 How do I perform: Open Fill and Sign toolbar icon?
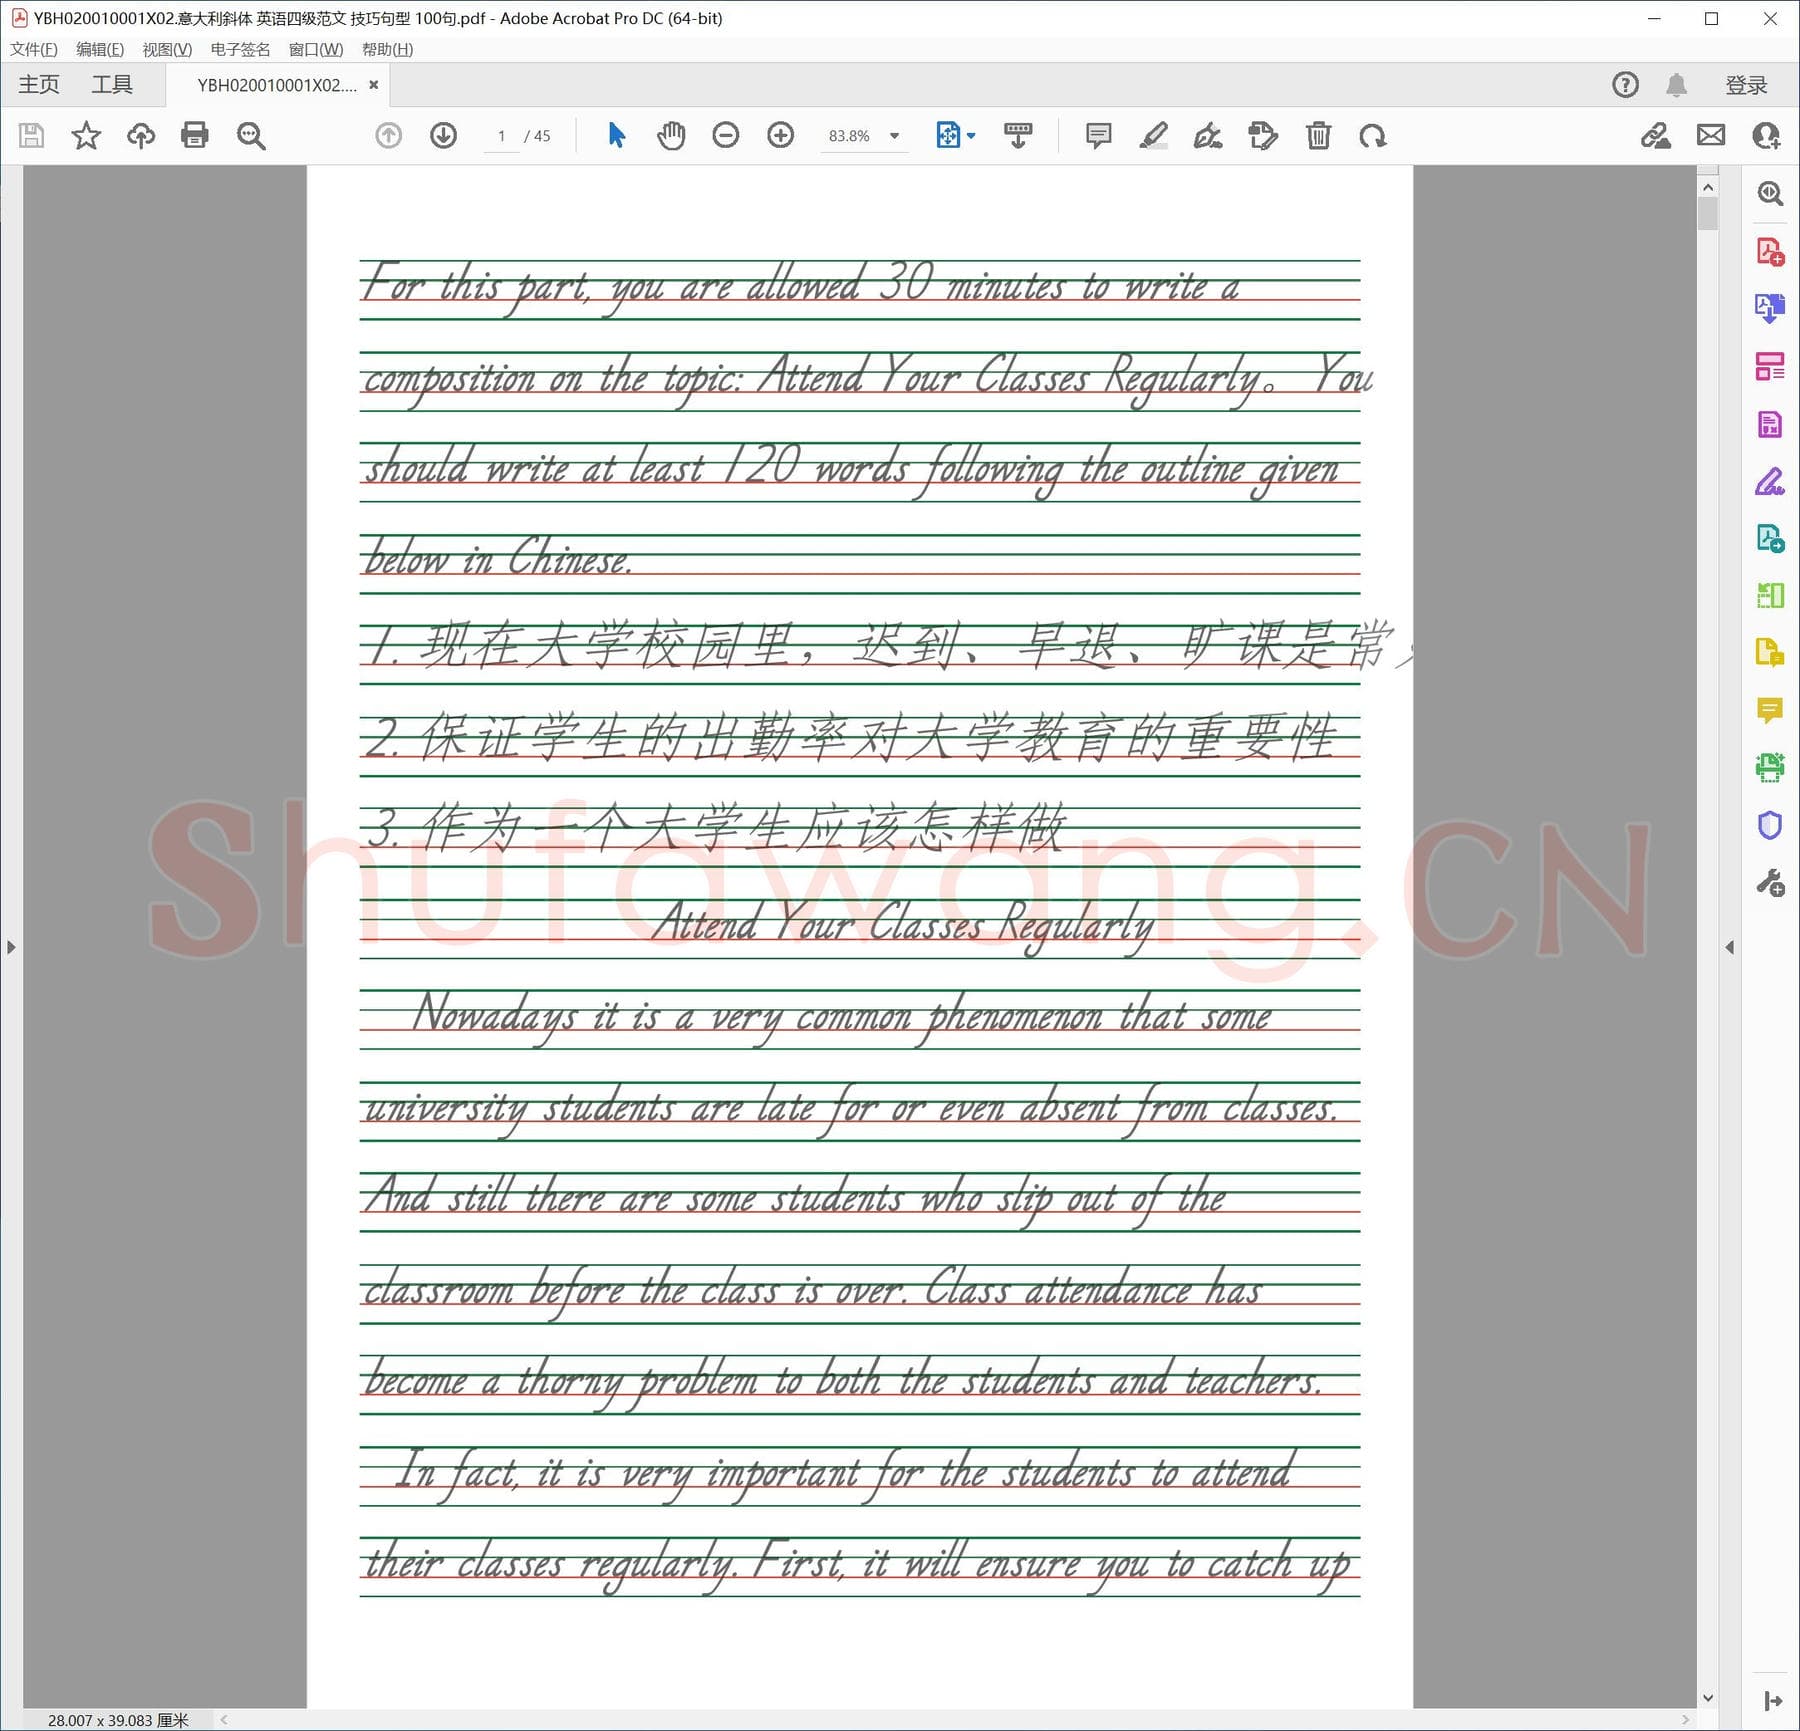(1656, 135)
